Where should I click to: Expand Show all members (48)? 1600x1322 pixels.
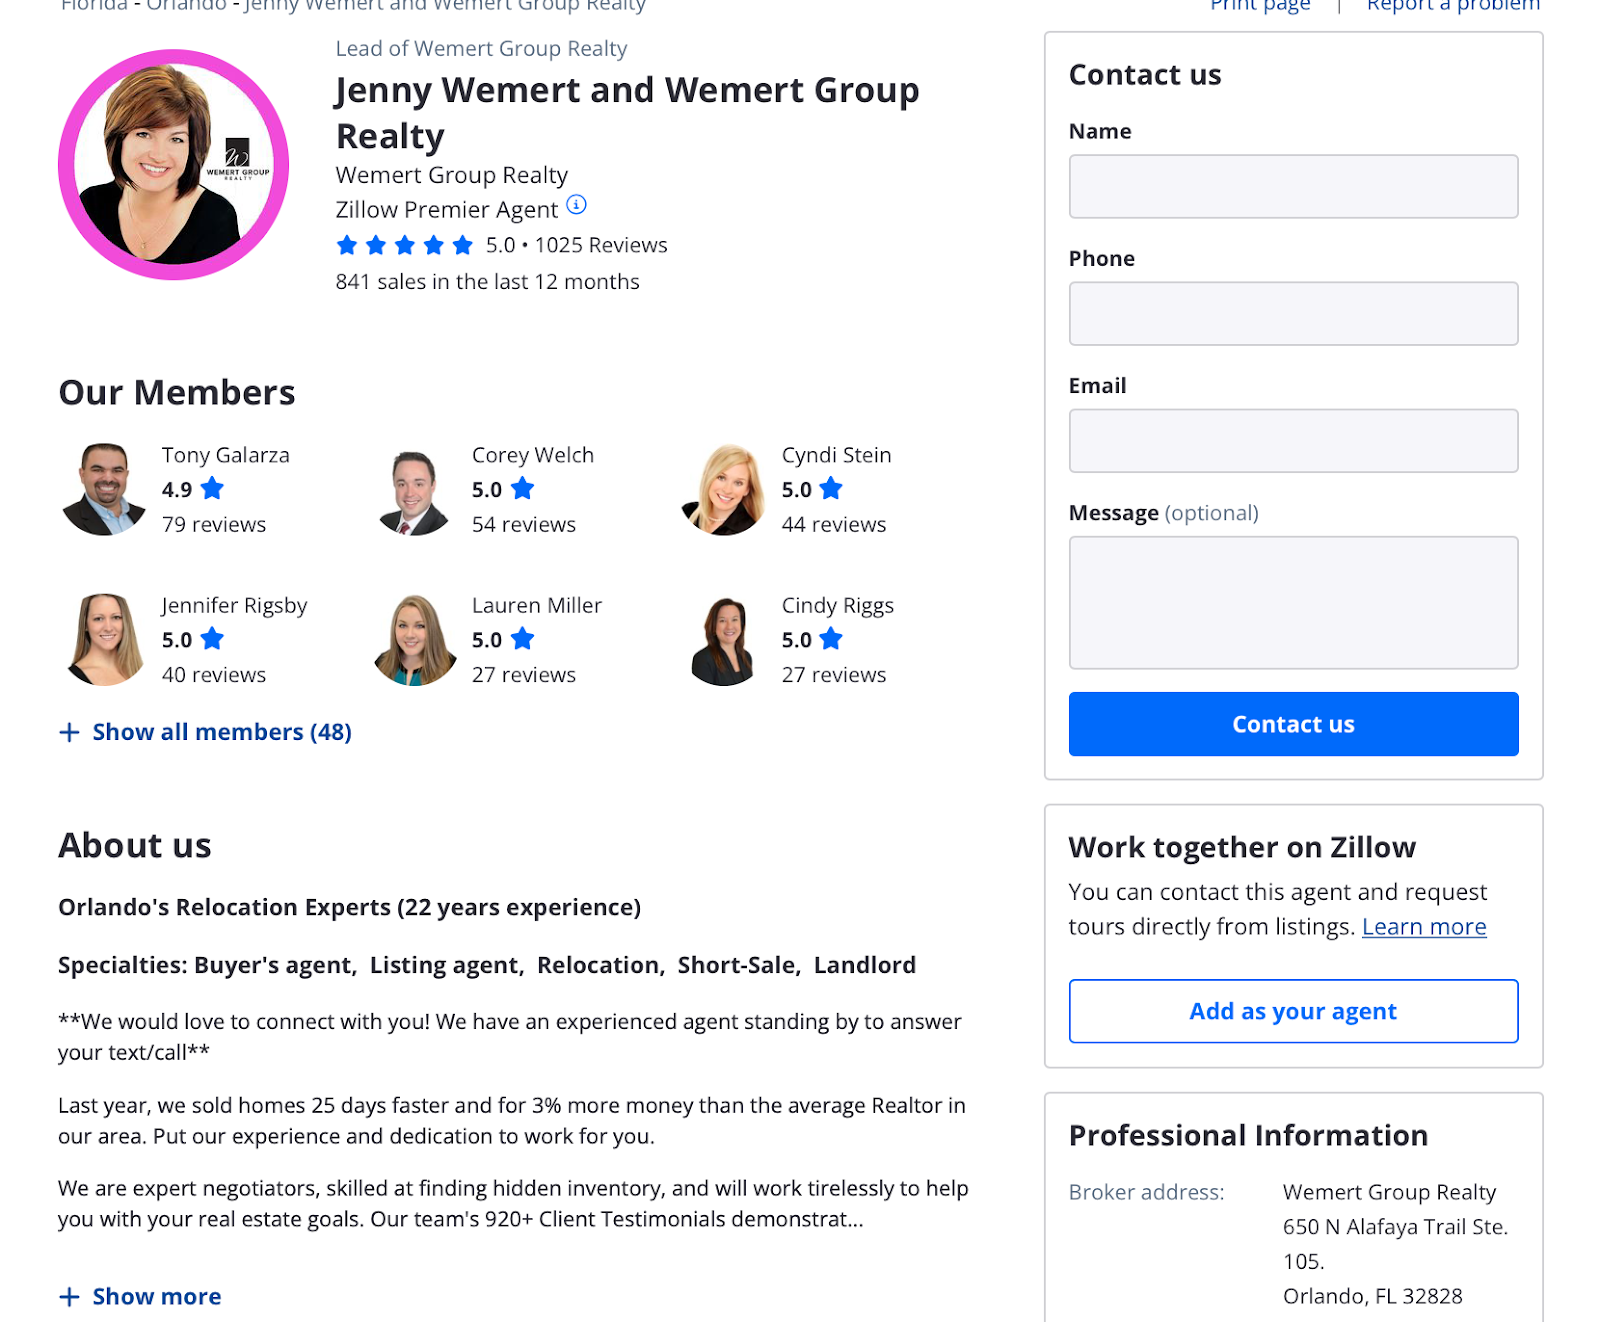click(205, 732)
